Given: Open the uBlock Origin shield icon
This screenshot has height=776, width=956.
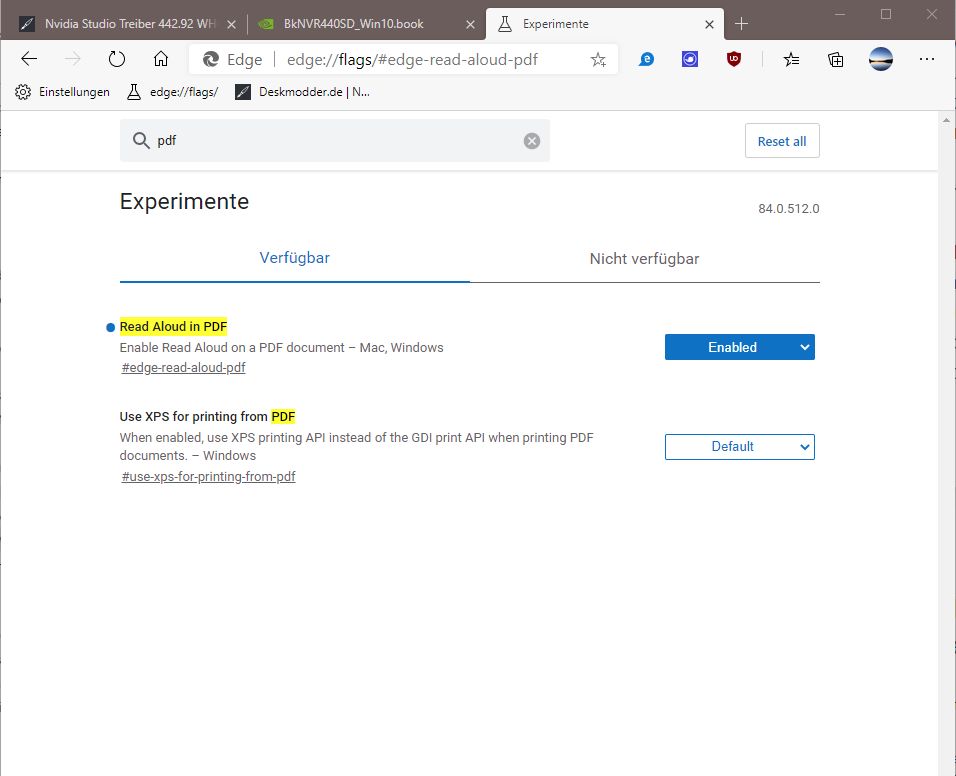Looking at the screenshot, I should point(733,59).
